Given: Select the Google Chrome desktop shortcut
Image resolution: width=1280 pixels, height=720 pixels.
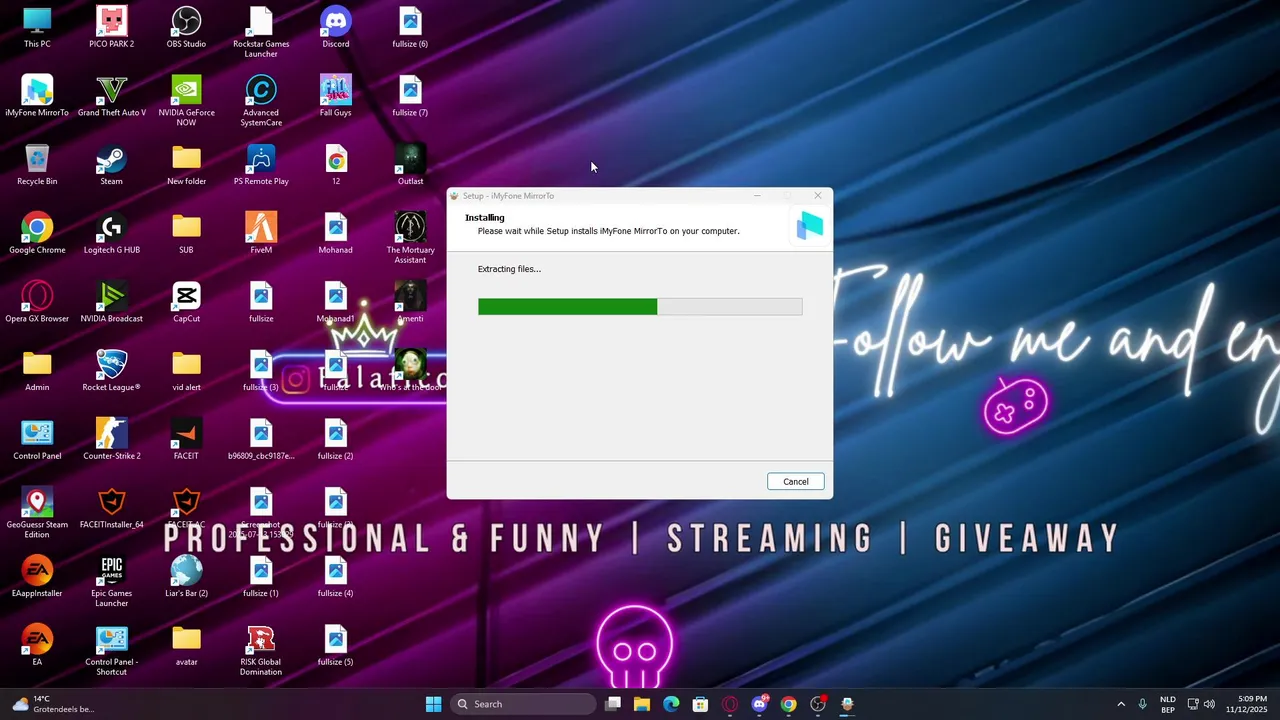Looking at the screenshot, I should pos(37,234).
